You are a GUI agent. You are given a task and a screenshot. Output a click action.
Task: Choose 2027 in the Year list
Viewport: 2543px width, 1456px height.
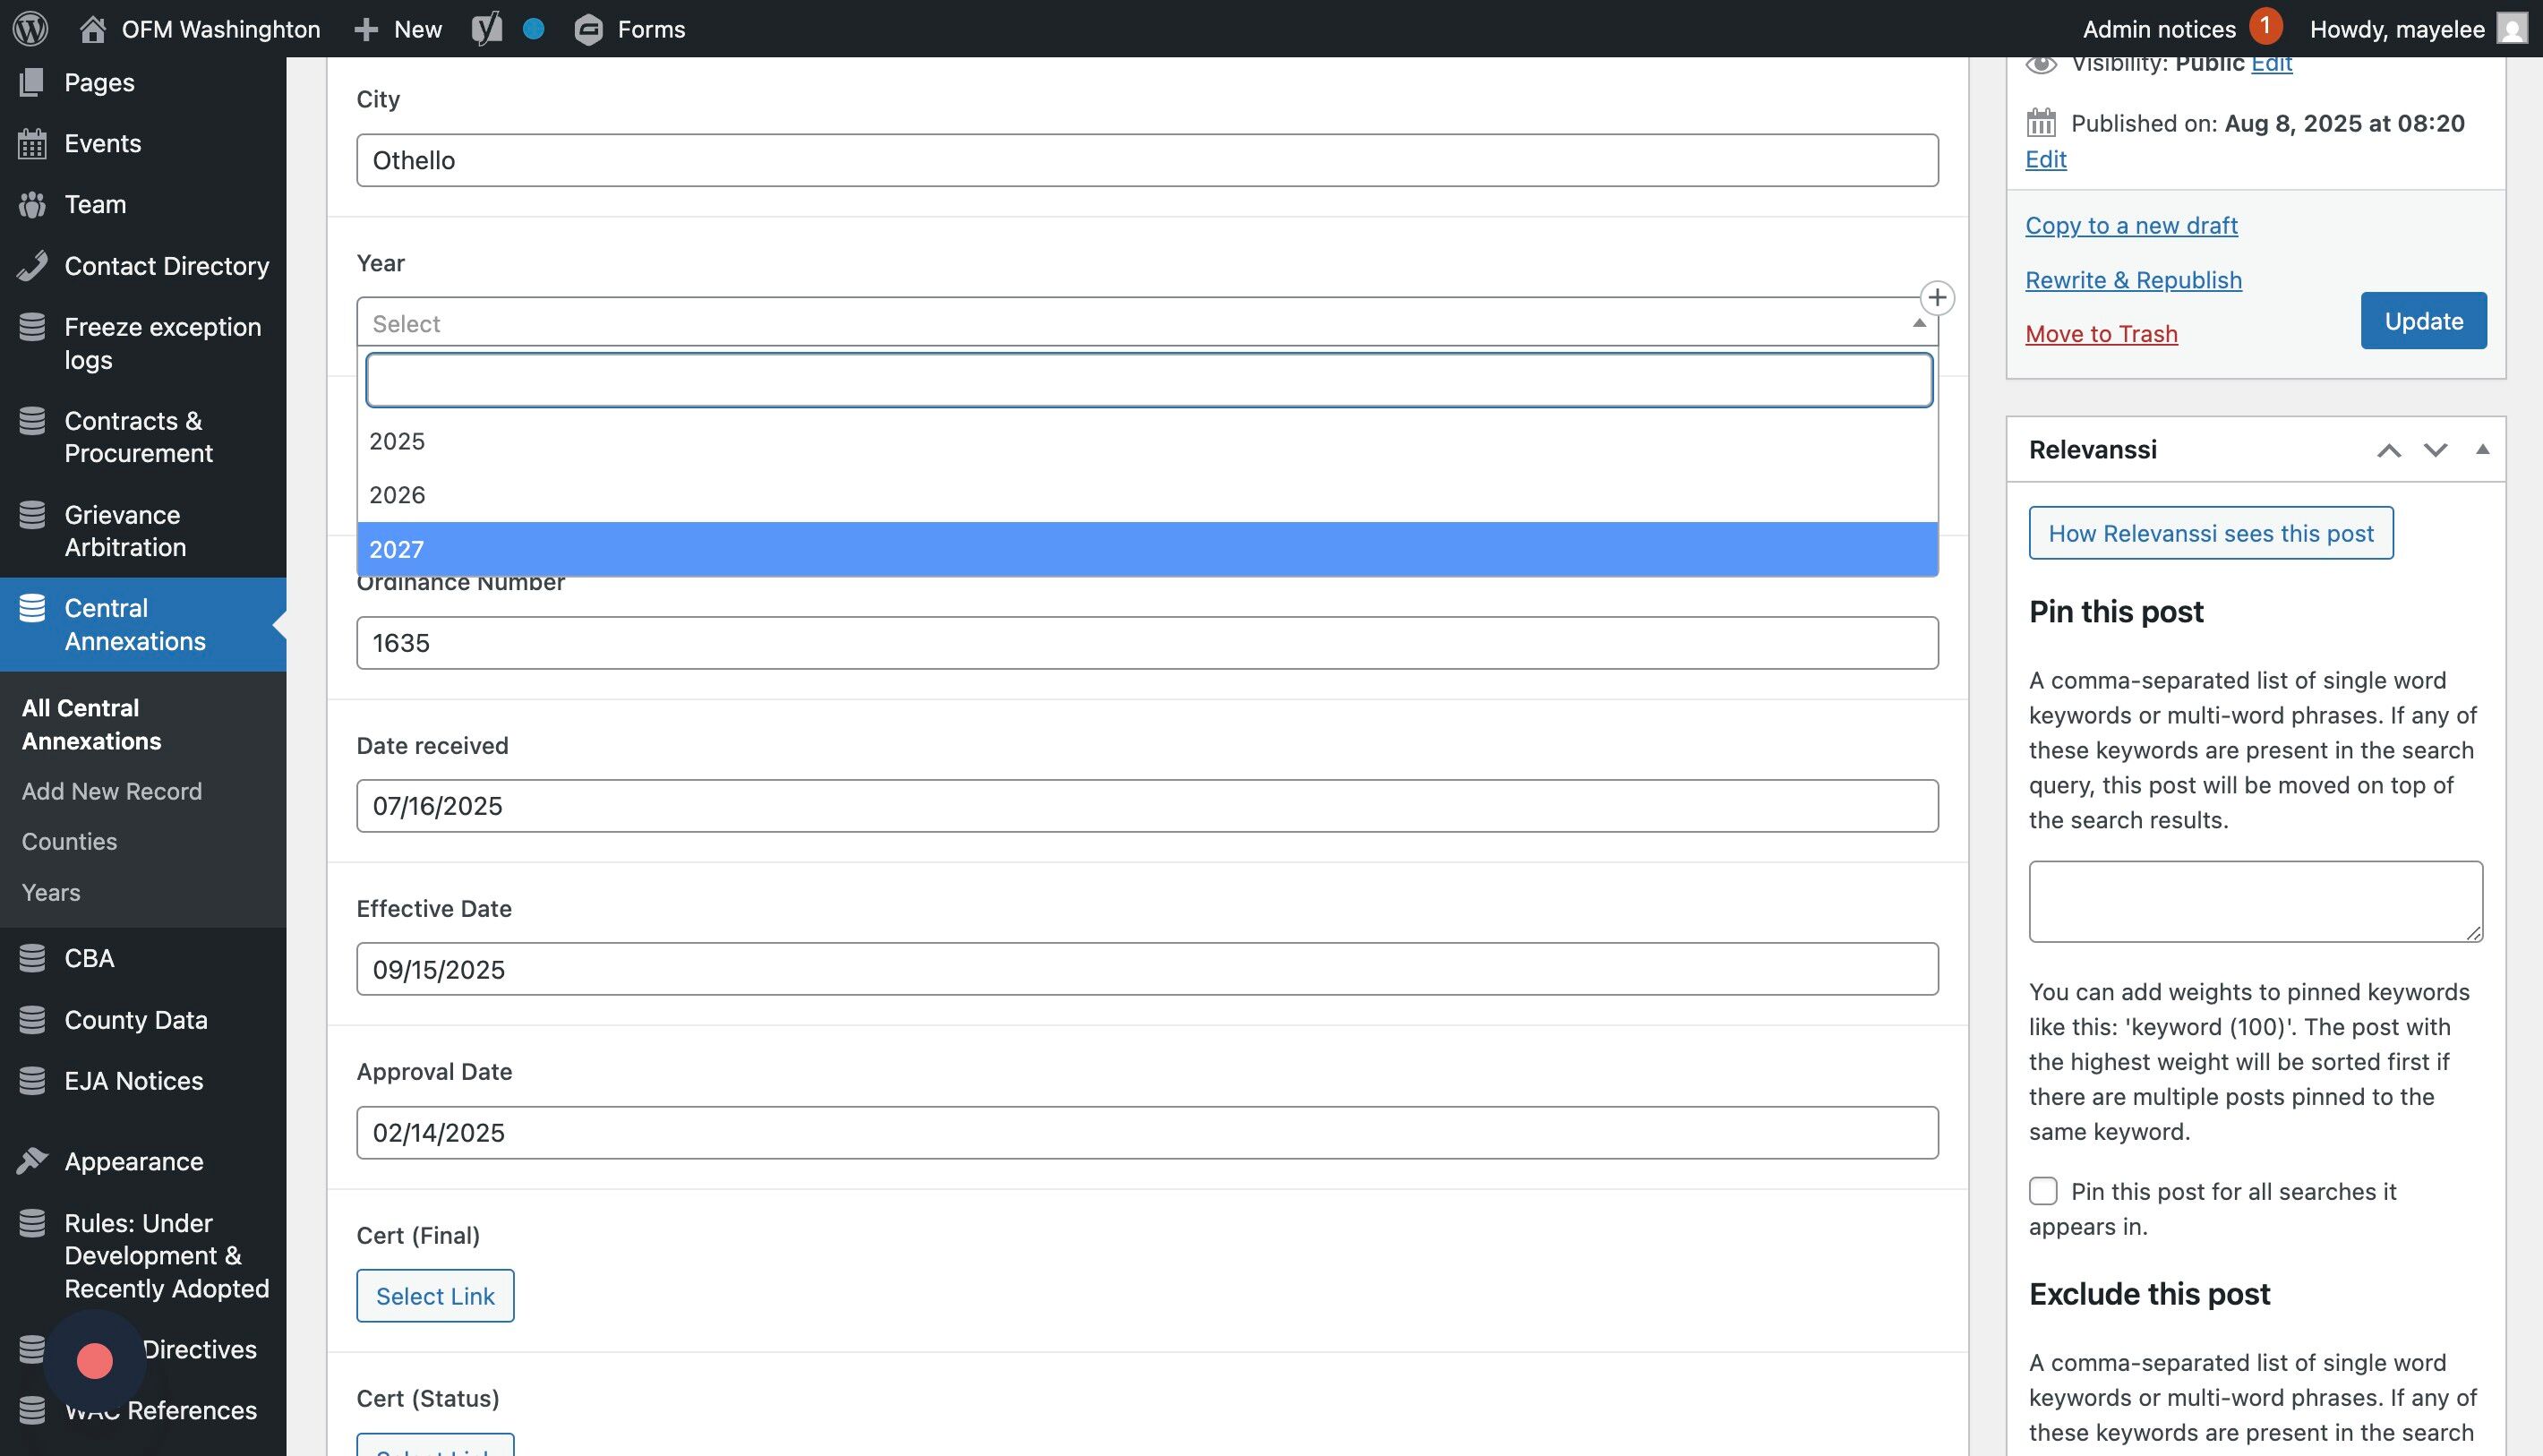397,549
